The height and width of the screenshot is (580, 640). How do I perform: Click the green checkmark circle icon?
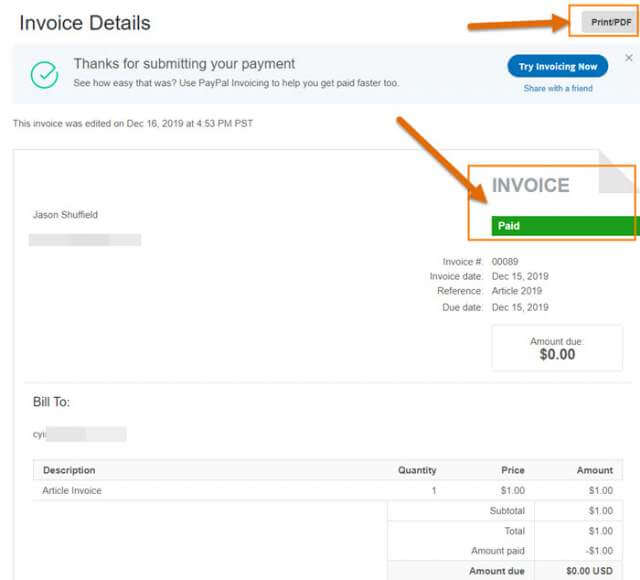[44, 75]
